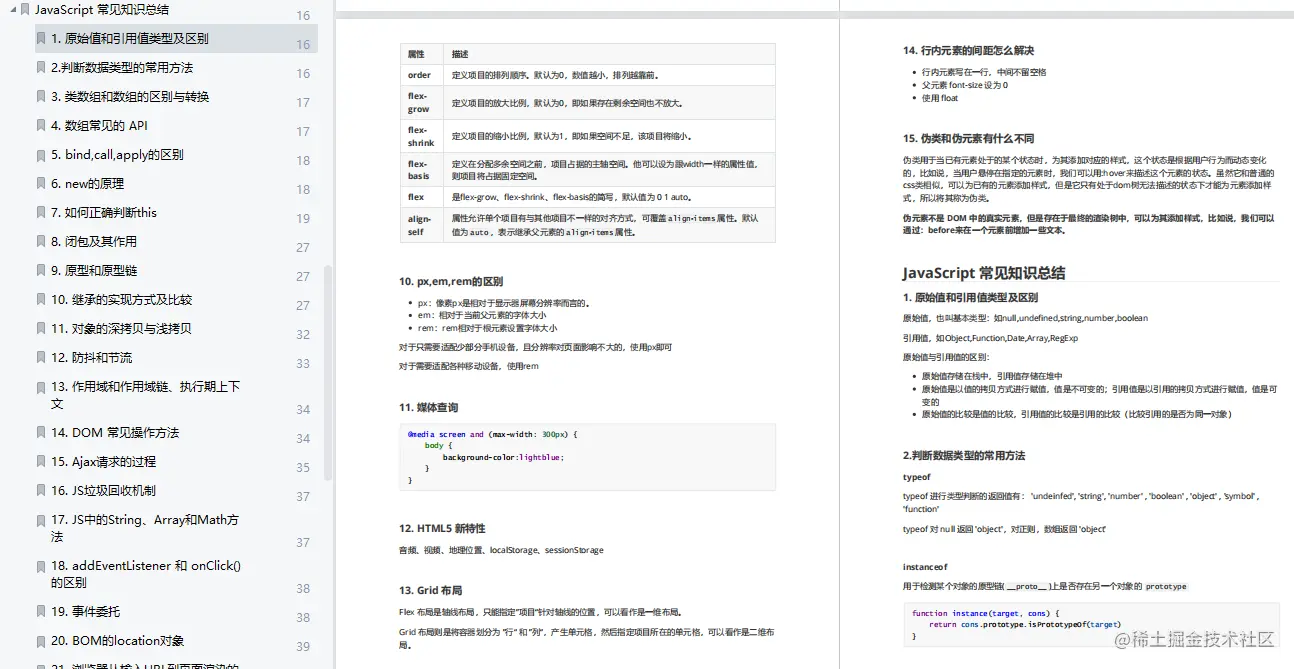Navigate to outline entry 16. JS垃圾回收机制
This screenshot has height=669, width=1294.
point(103,490)
